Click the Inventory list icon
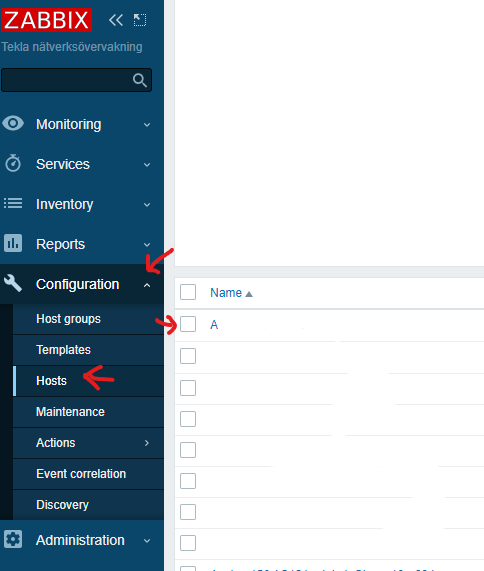This screenshot has width=484, height=571. (13, 203)
